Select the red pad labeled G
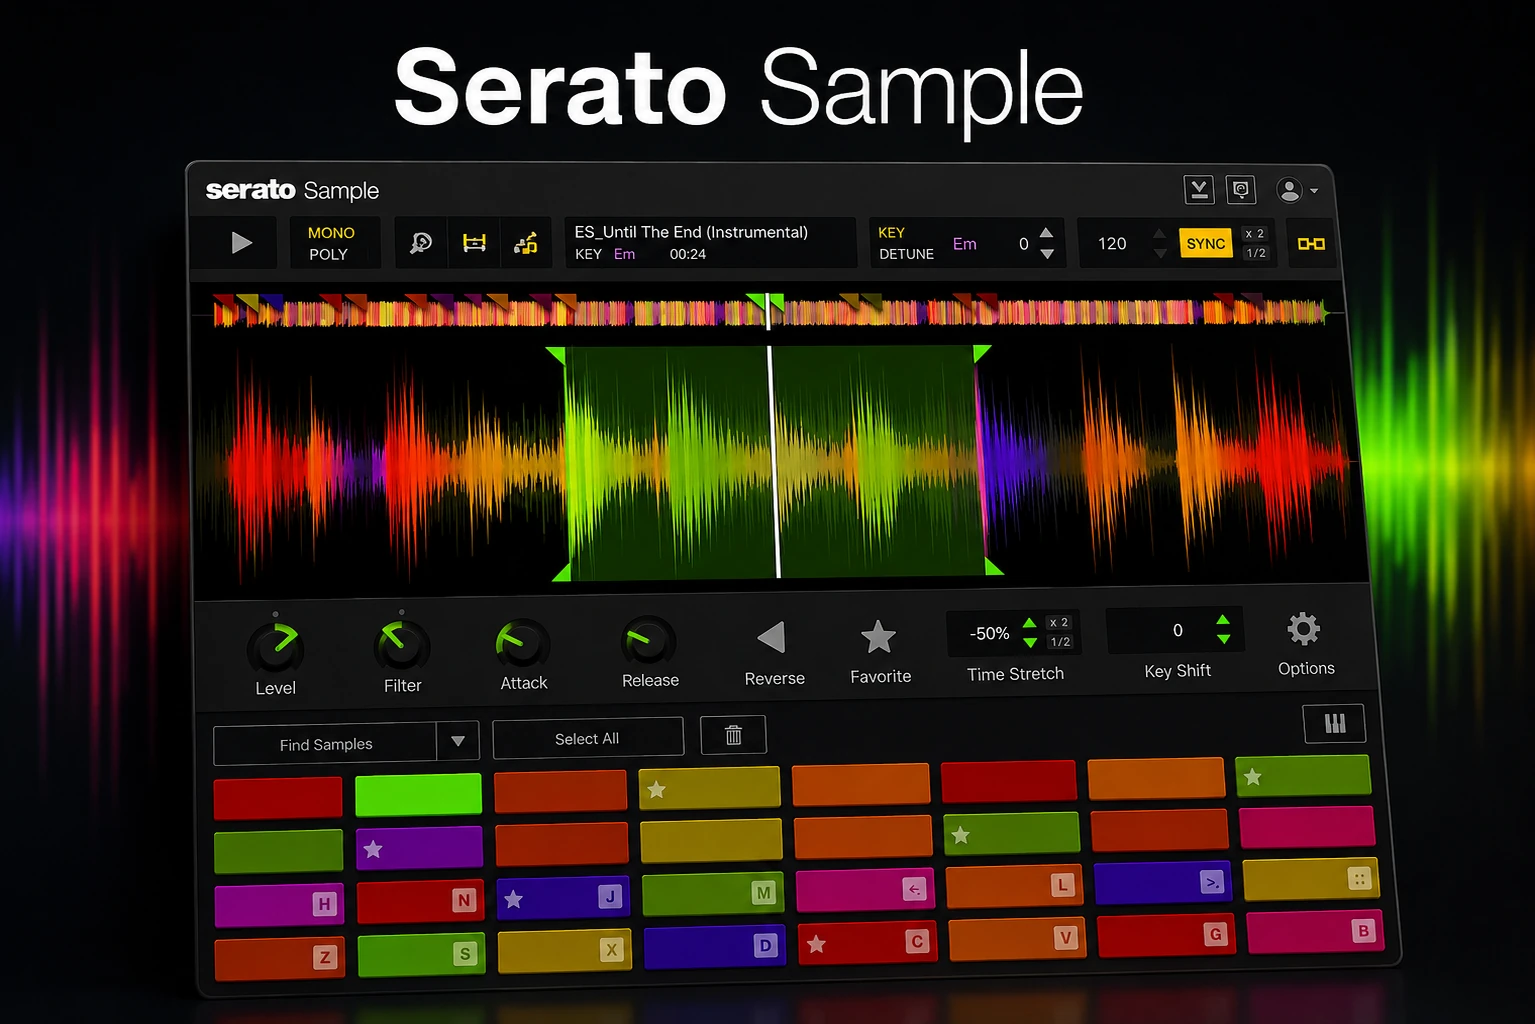Screen dimensions: 1535x1024 coord(1167,935)
